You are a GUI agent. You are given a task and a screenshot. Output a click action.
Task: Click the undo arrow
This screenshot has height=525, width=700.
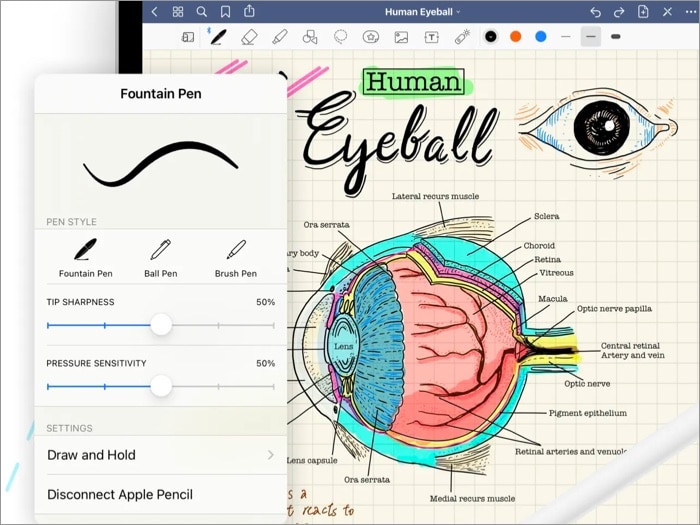click(x=596, y=12)
